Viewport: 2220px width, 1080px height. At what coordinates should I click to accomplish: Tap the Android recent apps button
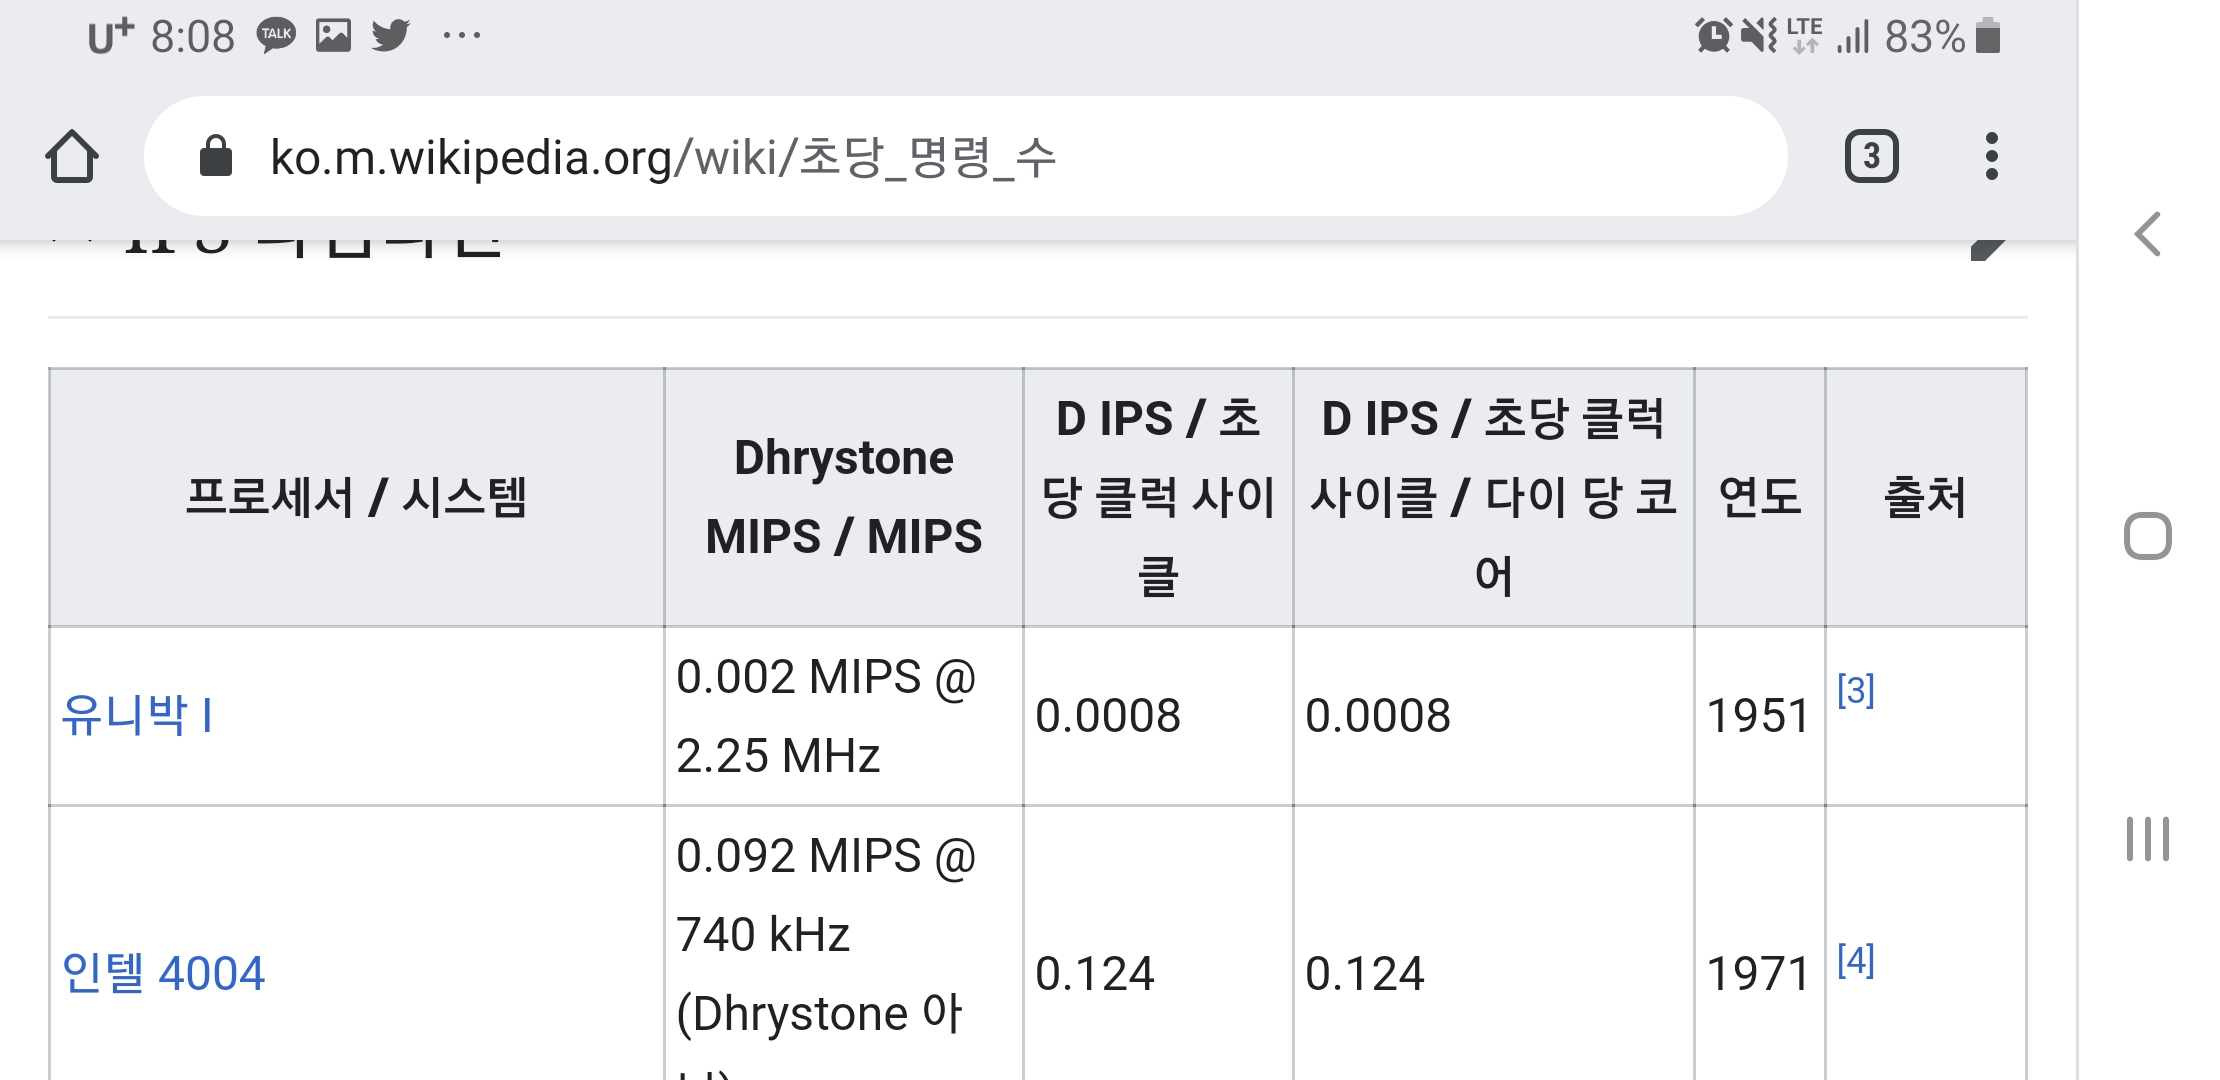click(x=2147, y=838)
